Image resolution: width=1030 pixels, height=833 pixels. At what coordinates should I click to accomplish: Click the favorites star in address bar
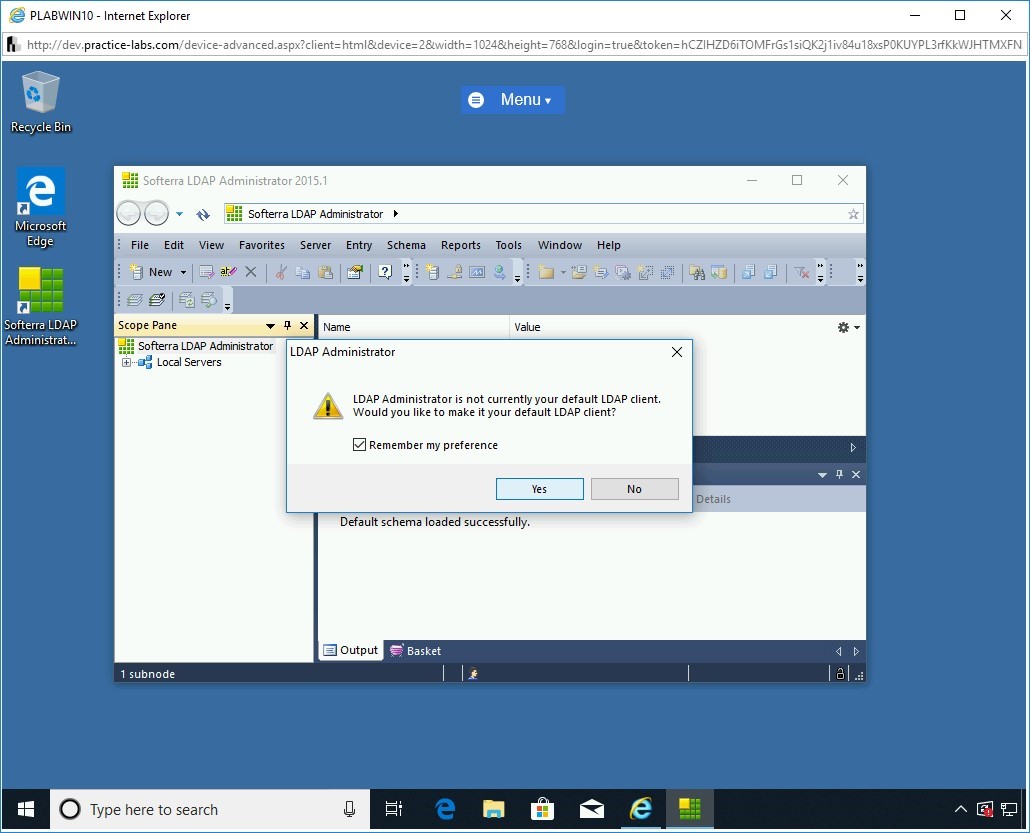tap(853, 214)
